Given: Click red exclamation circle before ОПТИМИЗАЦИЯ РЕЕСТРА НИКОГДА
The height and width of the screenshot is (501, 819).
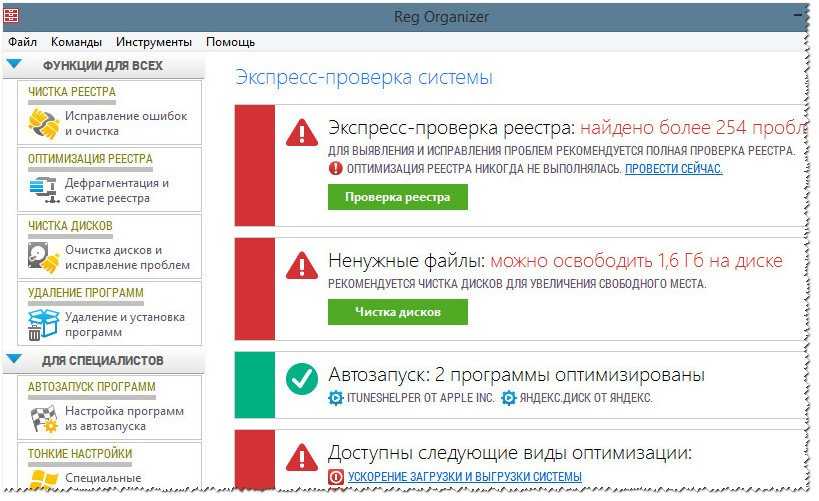Looking at the screenshot, I should tap(335, 168).
